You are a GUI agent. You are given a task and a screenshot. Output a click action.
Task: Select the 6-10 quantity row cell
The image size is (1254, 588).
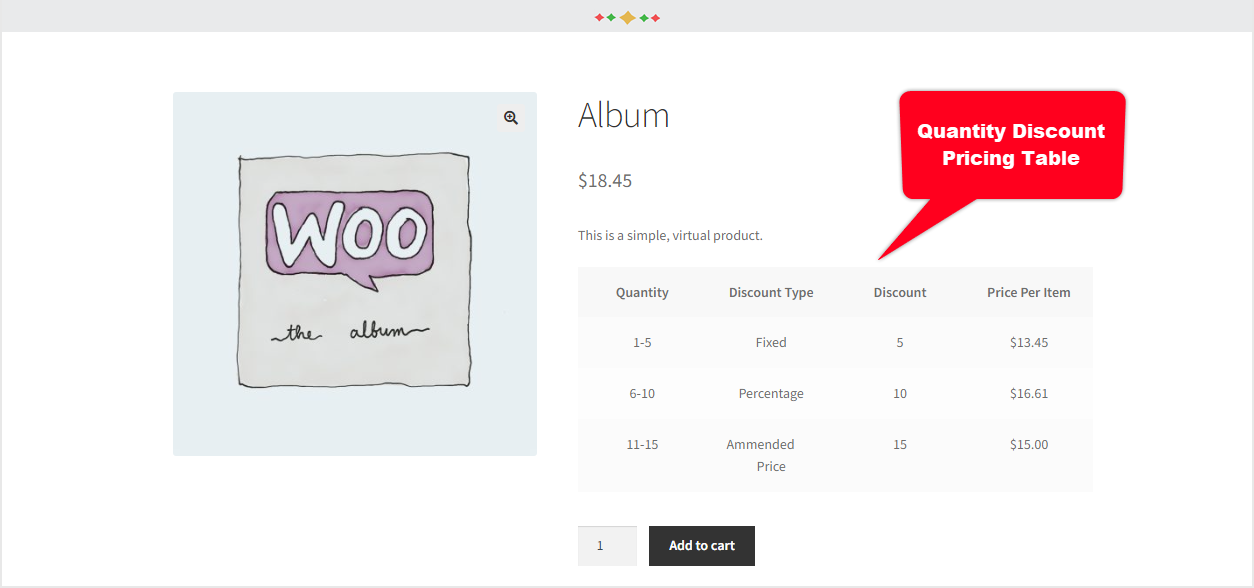642,394
